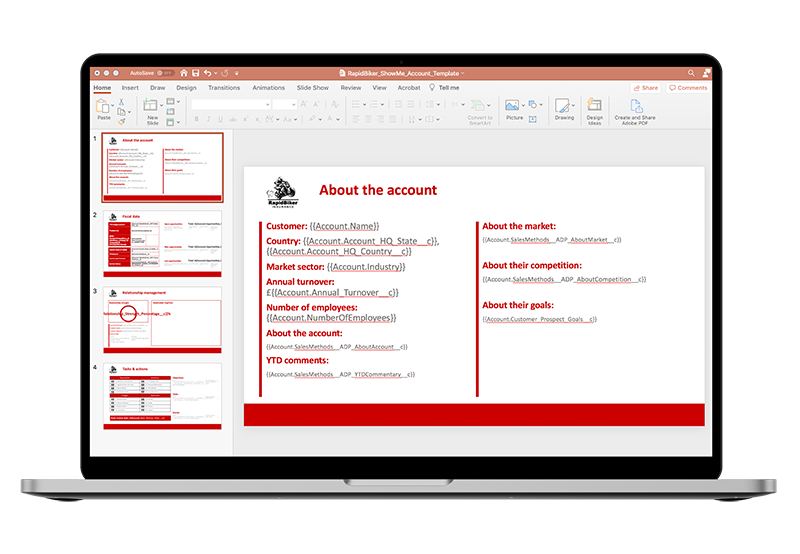Click the user account icon
Screen dimensions: 800x554
pos(706,73)
